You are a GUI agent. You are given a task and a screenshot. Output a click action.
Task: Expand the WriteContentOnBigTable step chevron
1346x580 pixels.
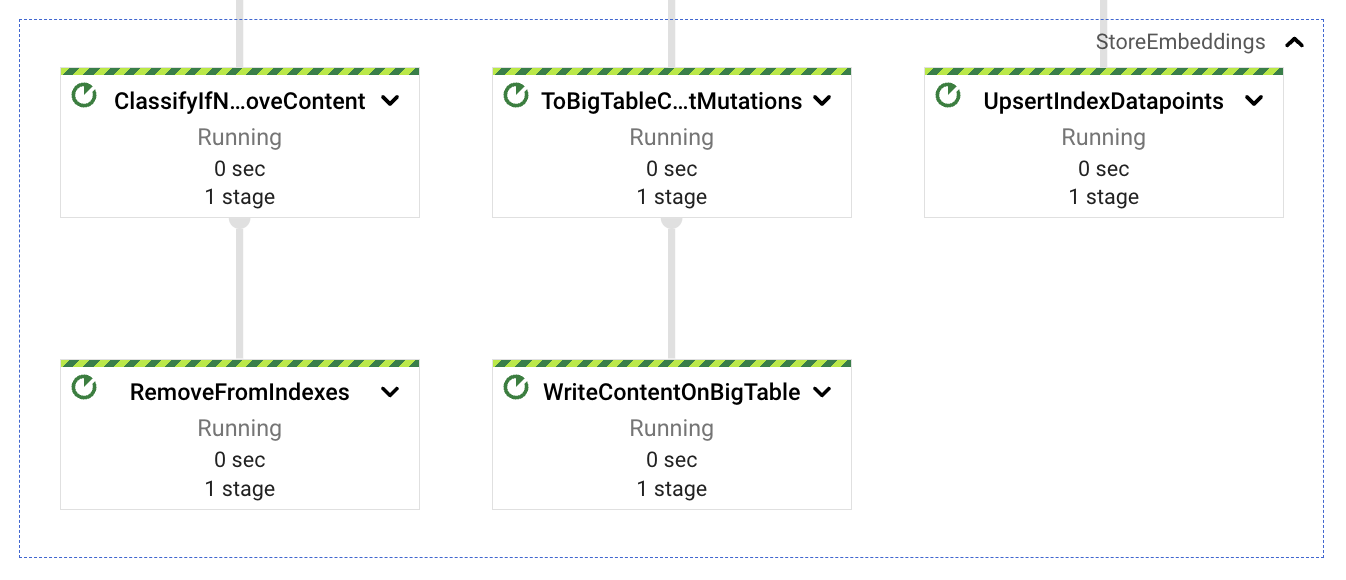pyautogui.click(x=822, y=392)
